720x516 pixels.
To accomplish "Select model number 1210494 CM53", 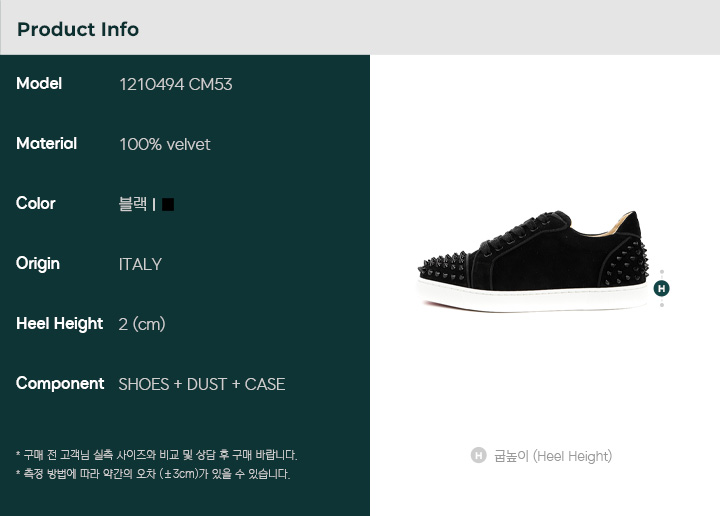I will [175, 84].
